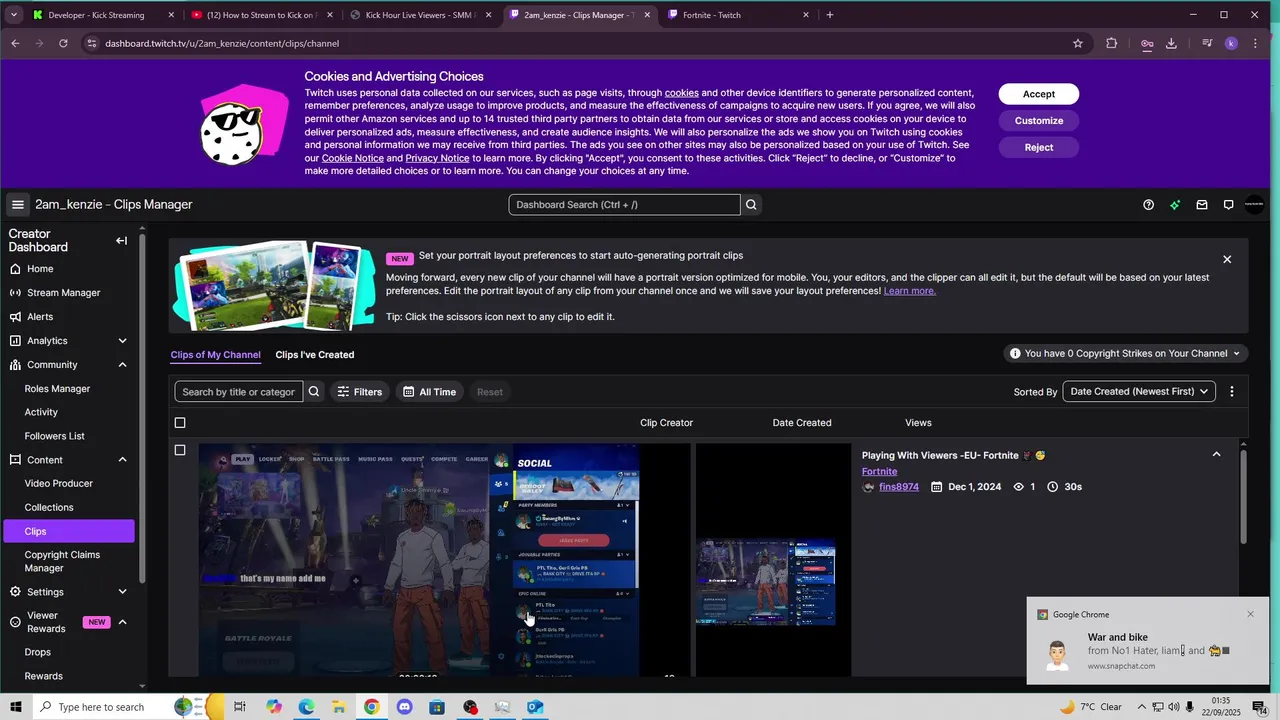The width and height of the screenshot is (1280, 720).
Task: Open the hamburger navigation menu
Action: [x=17, y=205]
